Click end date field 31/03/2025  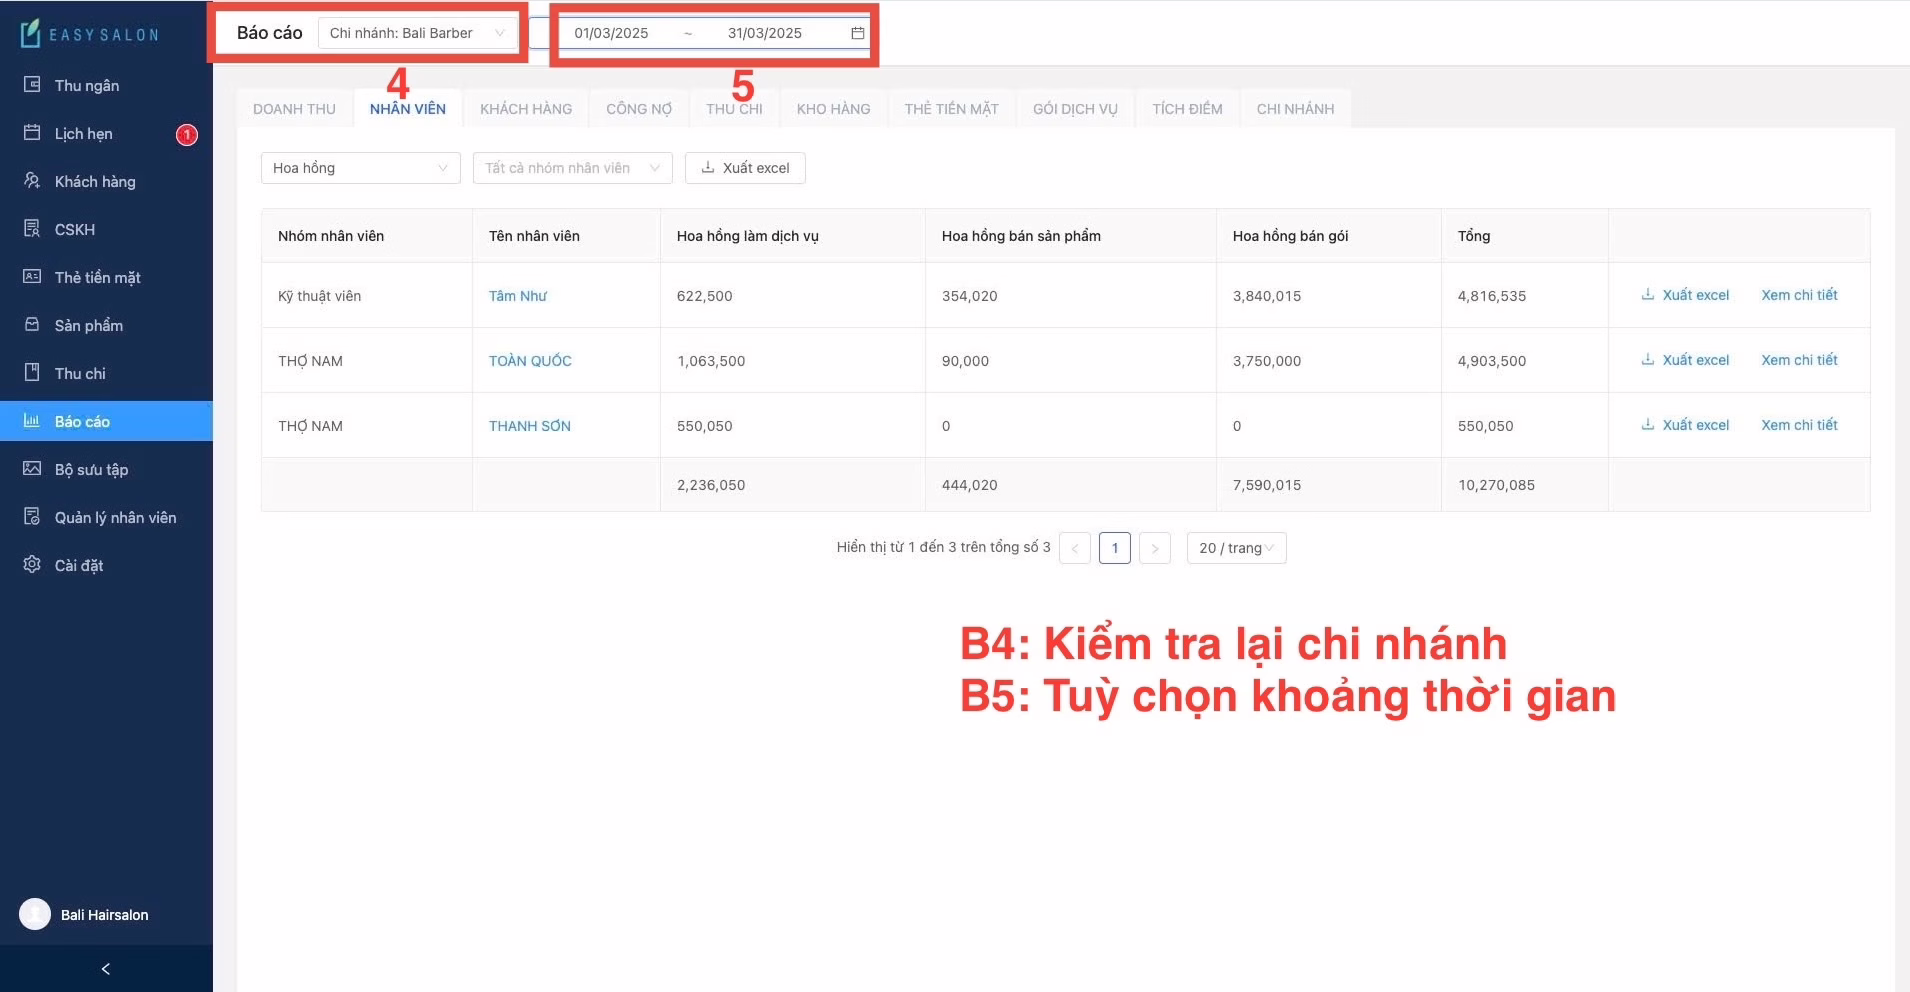pos(765,33)
